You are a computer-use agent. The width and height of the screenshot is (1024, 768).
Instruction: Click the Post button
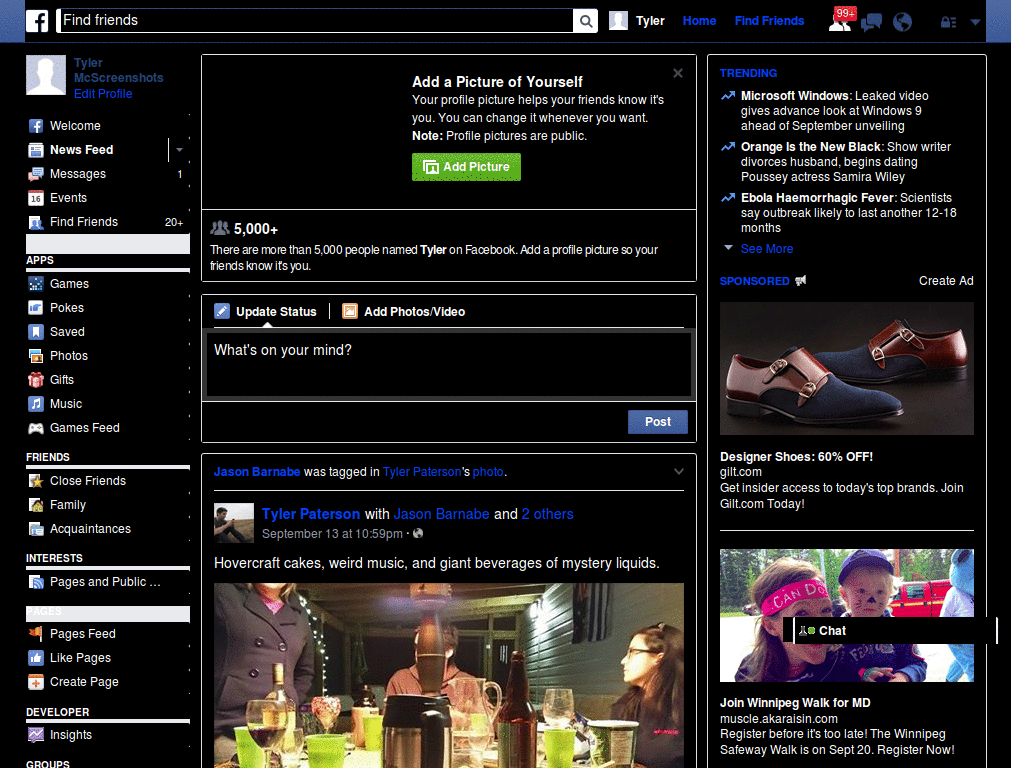[x=658, y=422]
